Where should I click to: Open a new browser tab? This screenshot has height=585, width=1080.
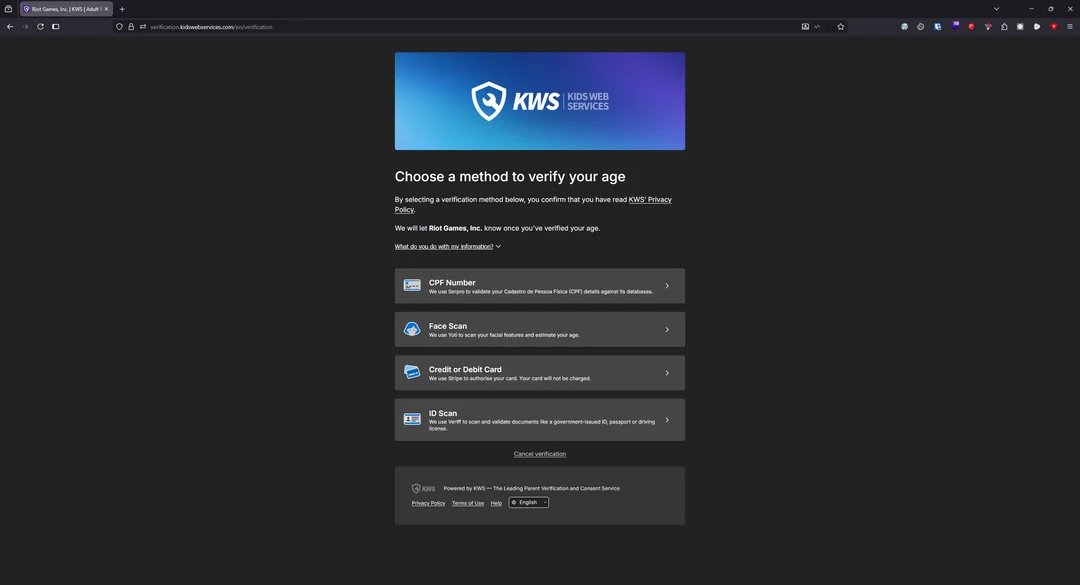[122, 9]
